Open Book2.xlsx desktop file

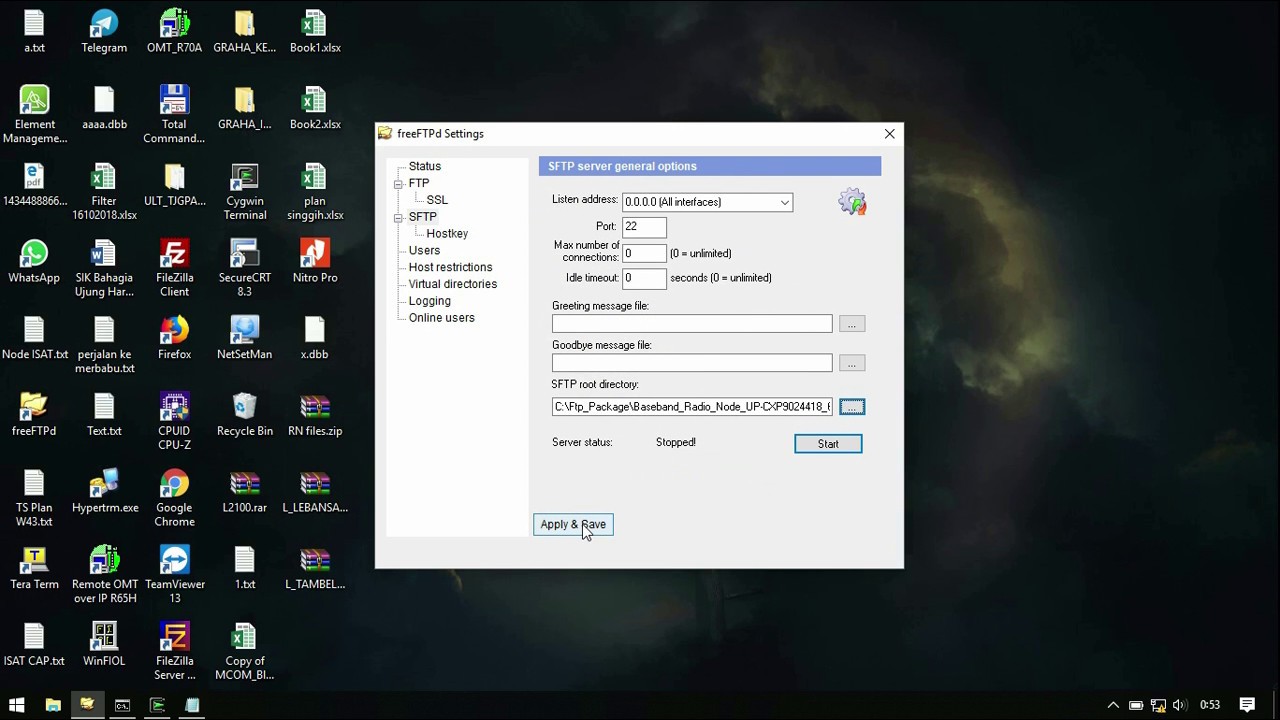pyautogui.click(x=315, y=108)
